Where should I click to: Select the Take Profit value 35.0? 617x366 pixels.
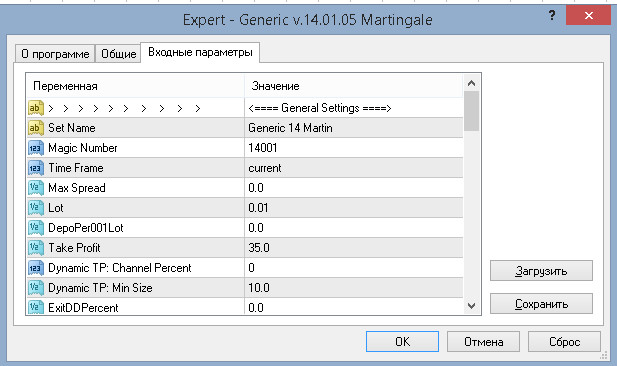pyautogui.click(x=259, y=248)
